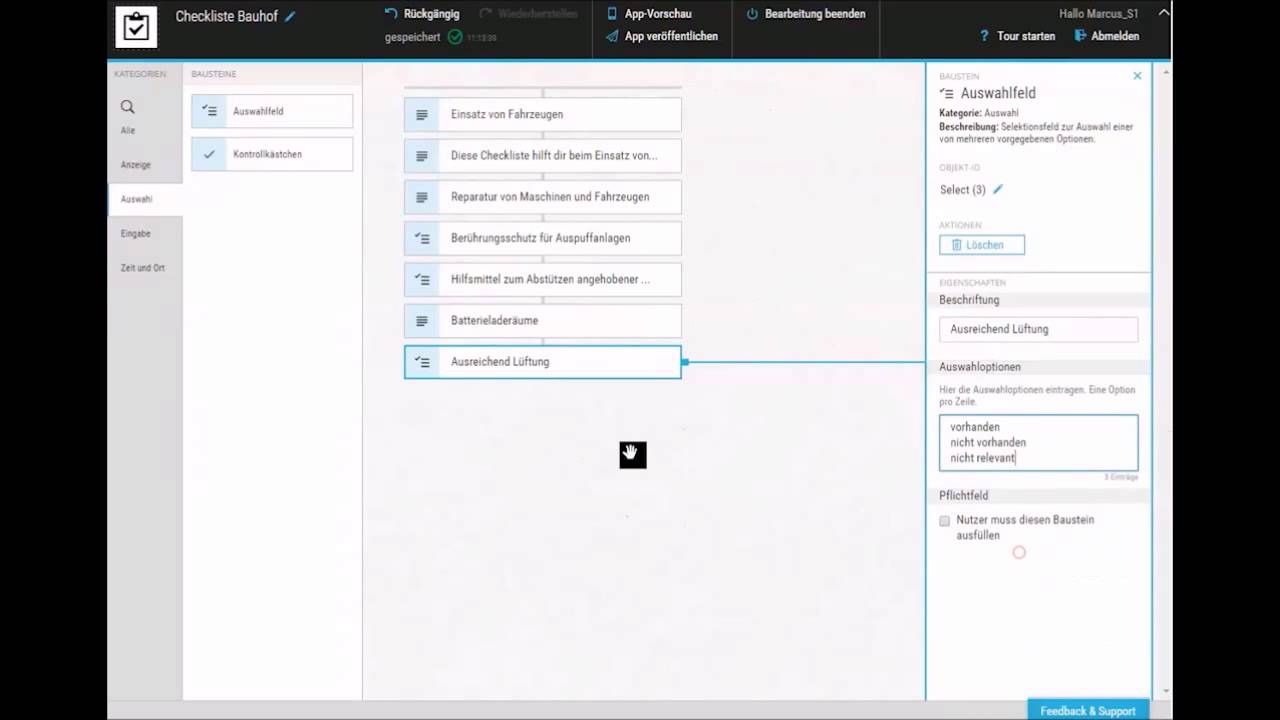Edit Objekt-ID Select (3) pencil icon
The width and height of the screenshot is (1280, 720).
click(997, 189)
